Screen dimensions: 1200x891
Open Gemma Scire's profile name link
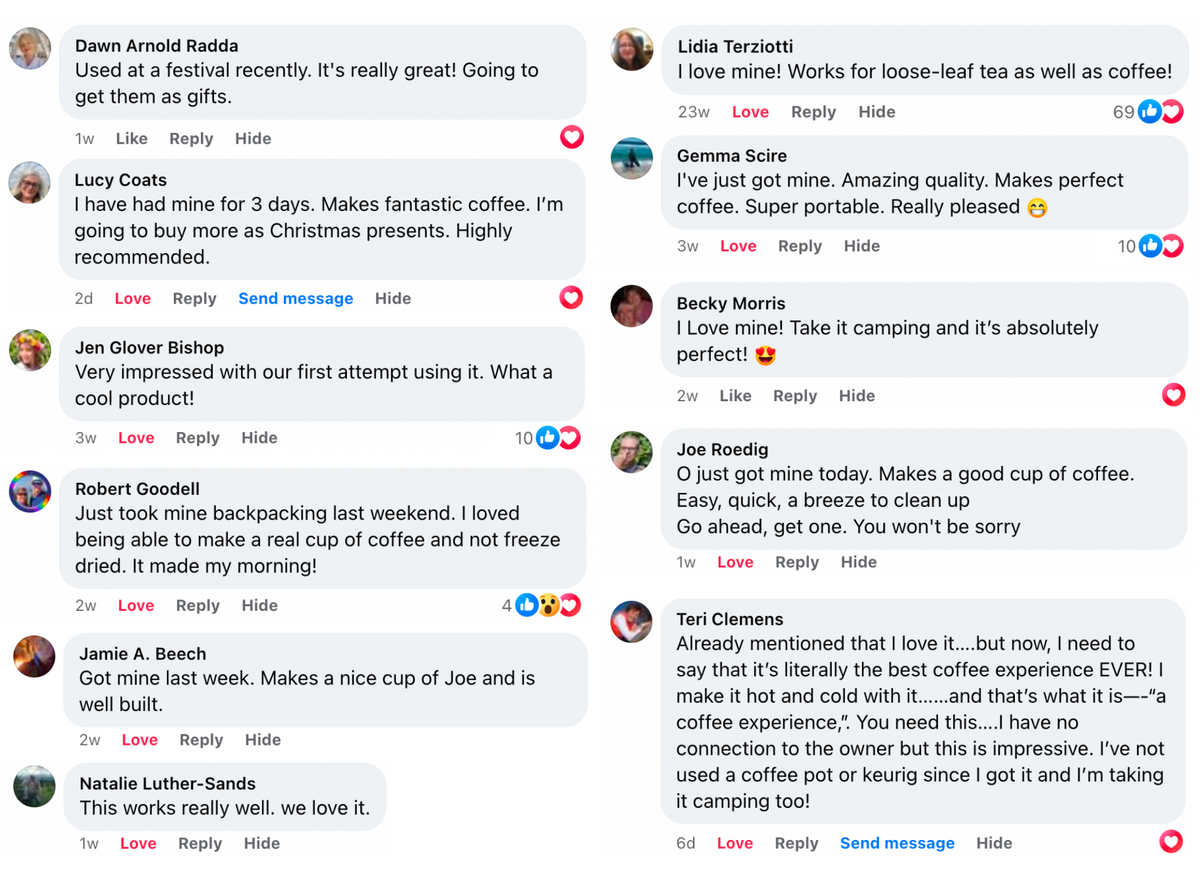tap(731, 156)
